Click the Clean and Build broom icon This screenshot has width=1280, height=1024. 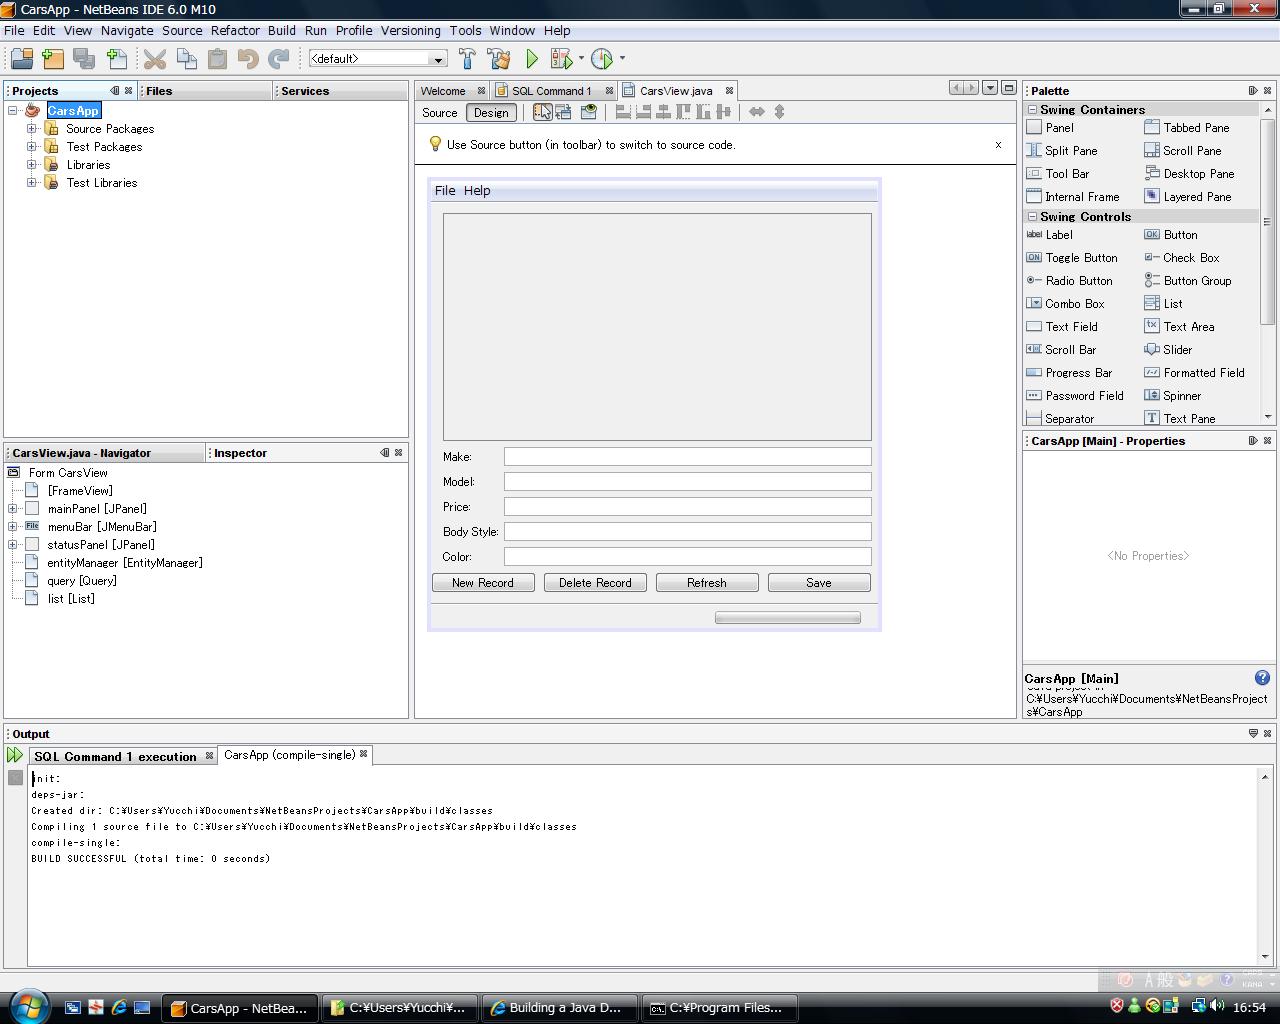[x=498, y=59]
